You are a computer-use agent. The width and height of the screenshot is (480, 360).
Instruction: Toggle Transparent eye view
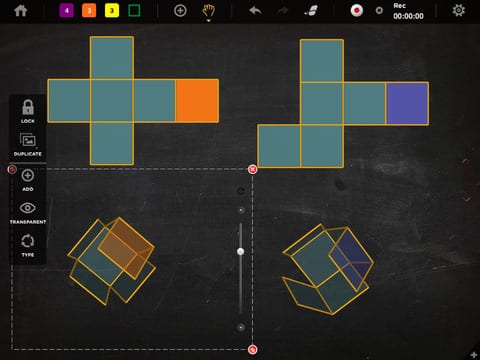(x=28, y=213)
